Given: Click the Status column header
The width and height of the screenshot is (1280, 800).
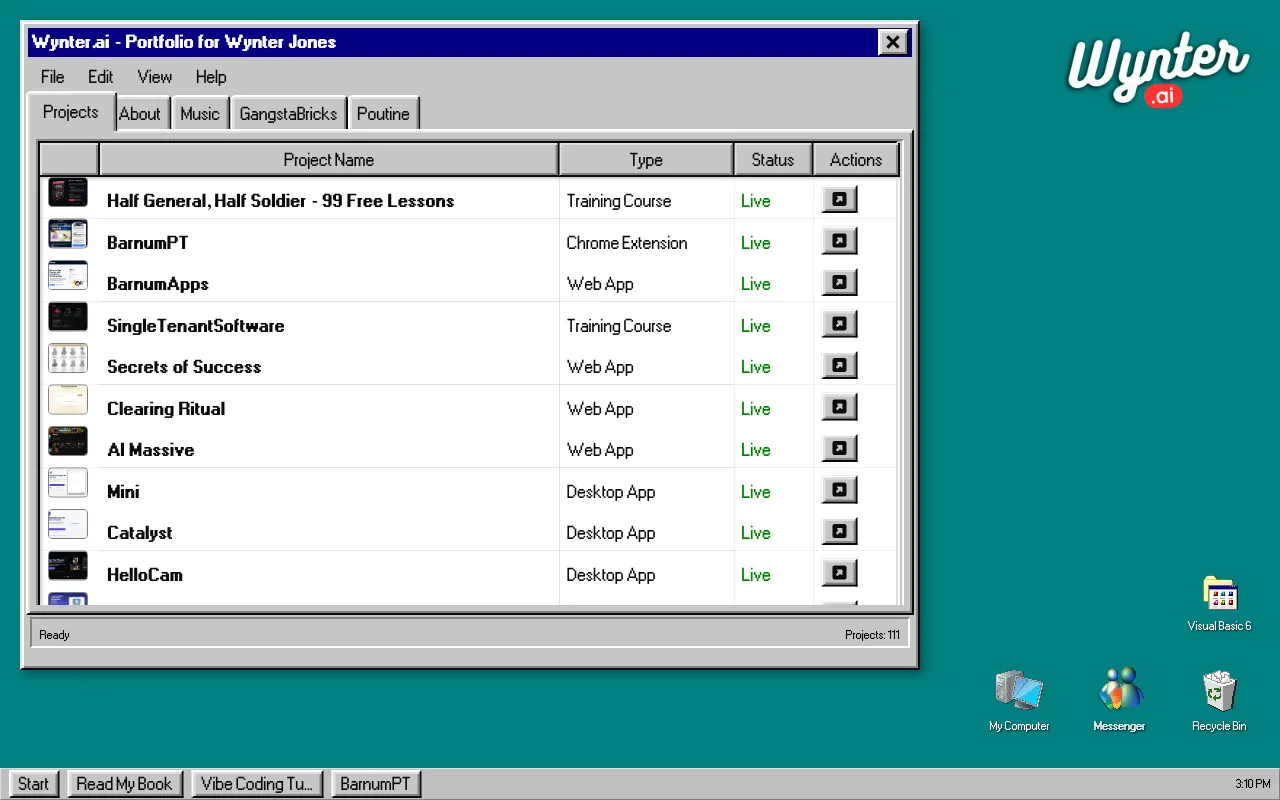Looking at the screenshot, I should [773, 160].
